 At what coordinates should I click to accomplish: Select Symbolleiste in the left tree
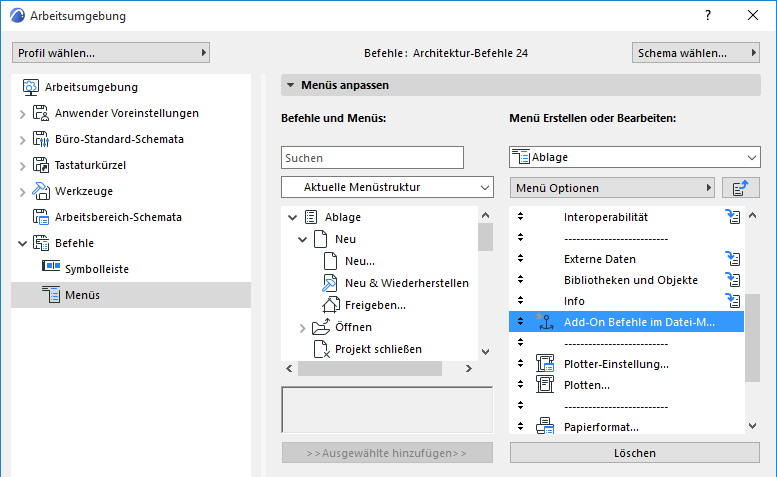[x=96, y=269]
